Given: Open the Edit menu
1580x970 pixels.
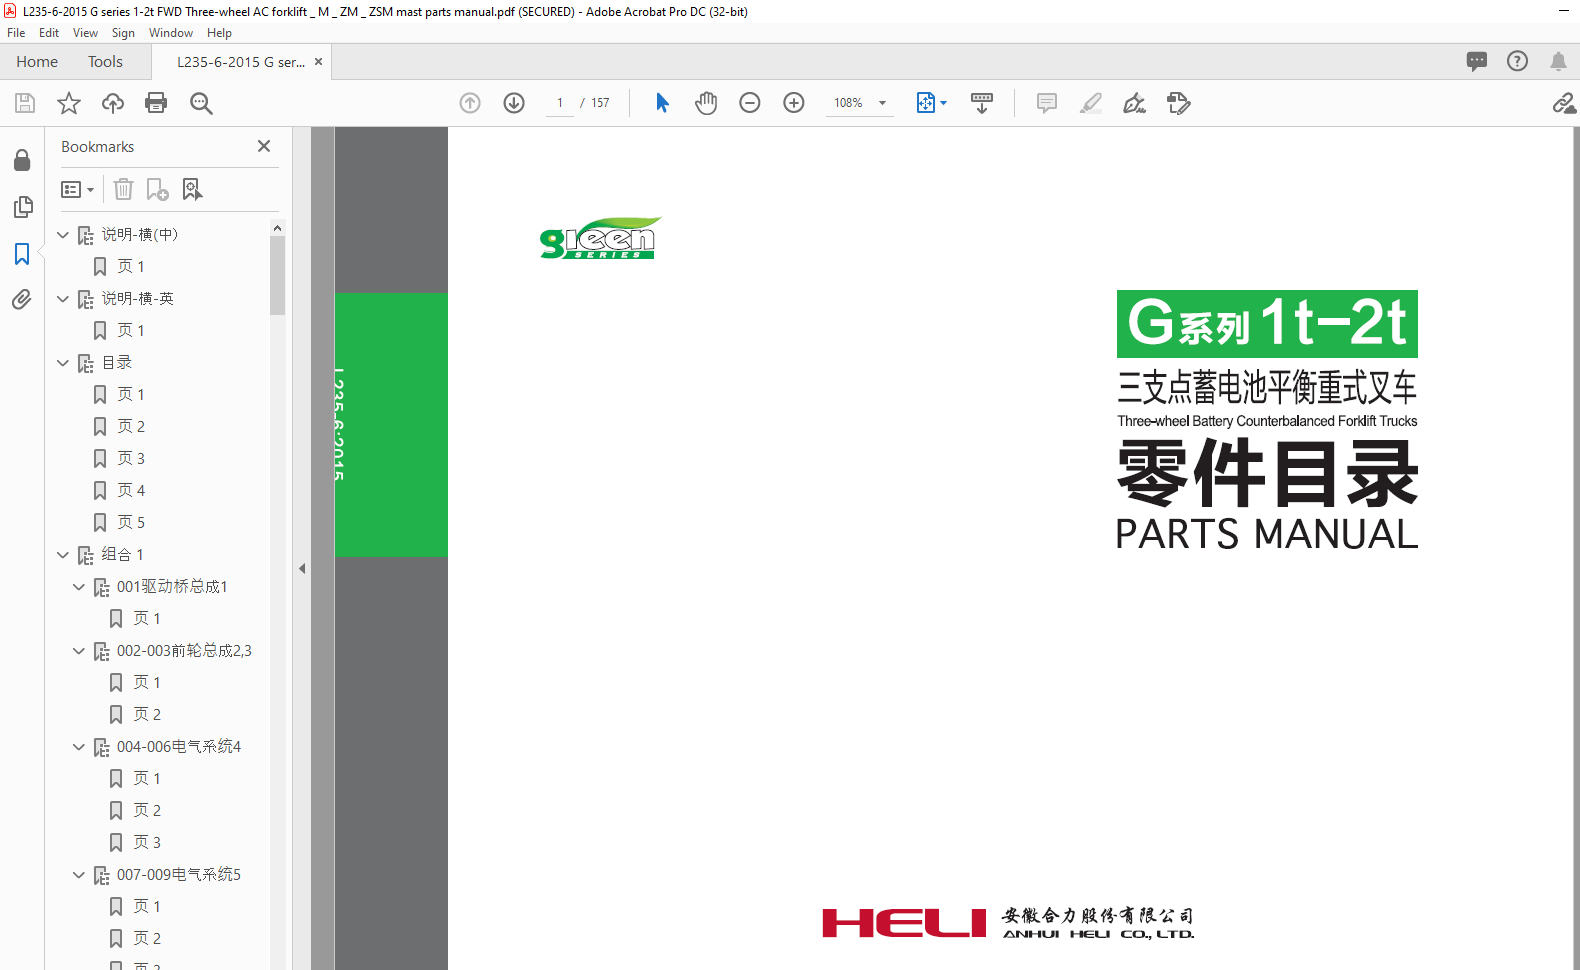Looking at the screenshot, I should click(x=49, y=33).
